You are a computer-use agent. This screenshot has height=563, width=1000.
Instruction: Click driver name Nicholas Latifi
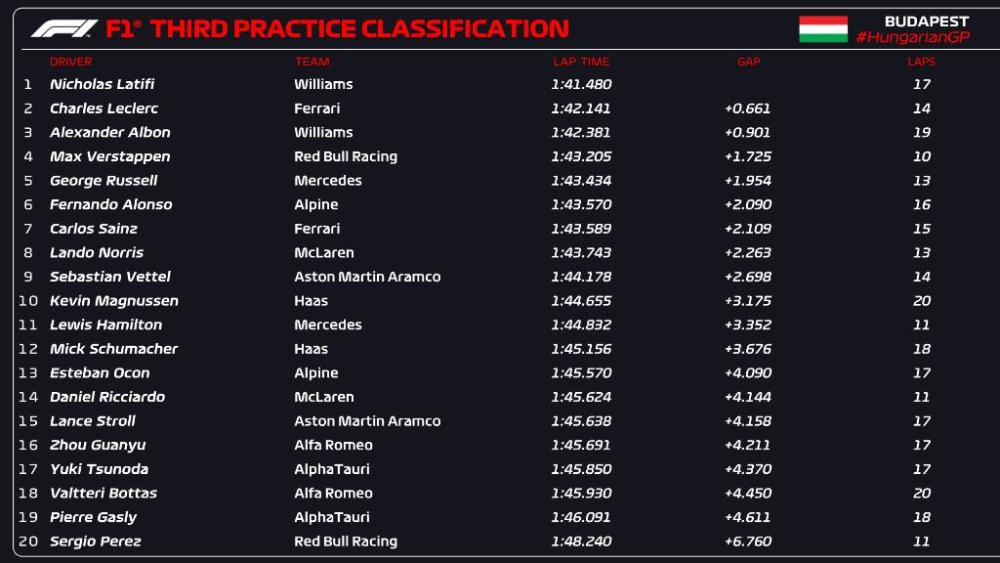102,85
